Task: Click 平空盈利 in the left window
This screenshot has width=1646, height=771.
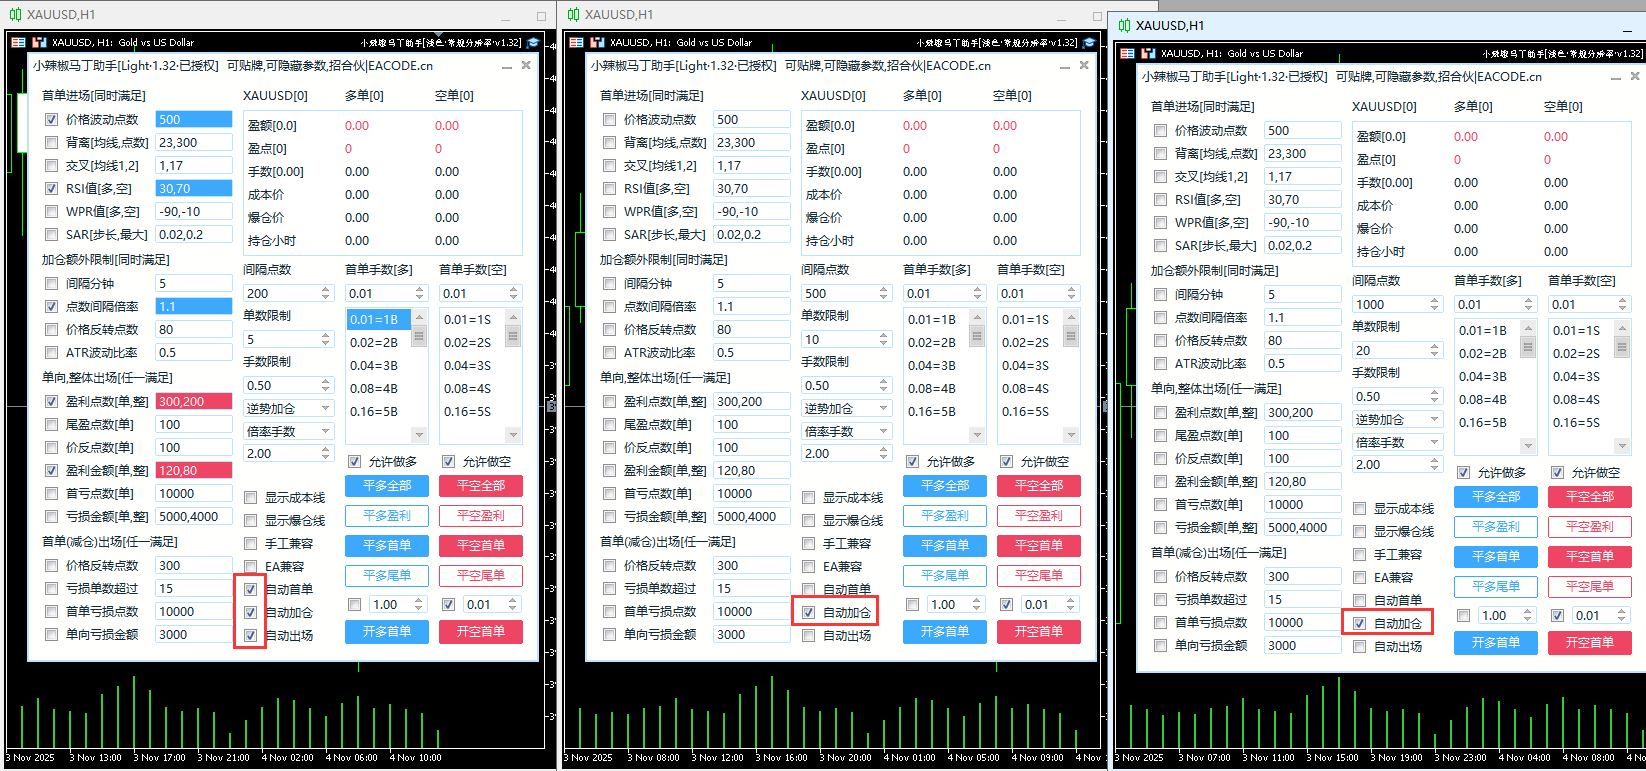Action: pyautogui.click(x=481, y=516)
